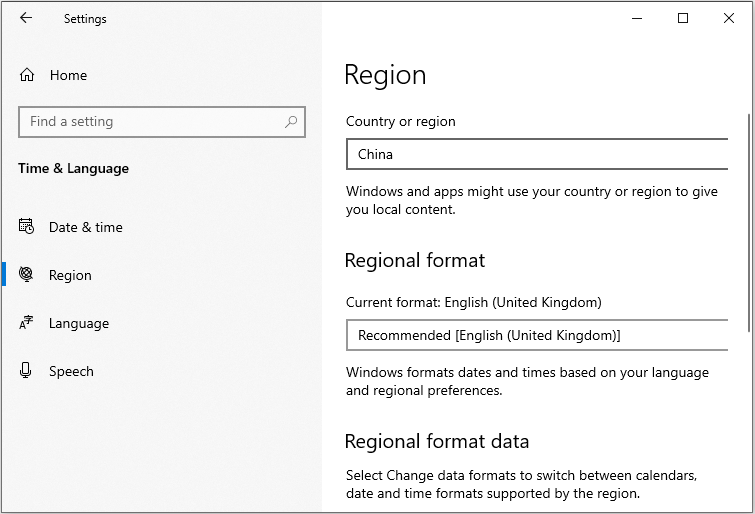Click the back arrow in the title bar
Image resolution: width=755 pixels, height=514 pixels.
click(26, 18)
